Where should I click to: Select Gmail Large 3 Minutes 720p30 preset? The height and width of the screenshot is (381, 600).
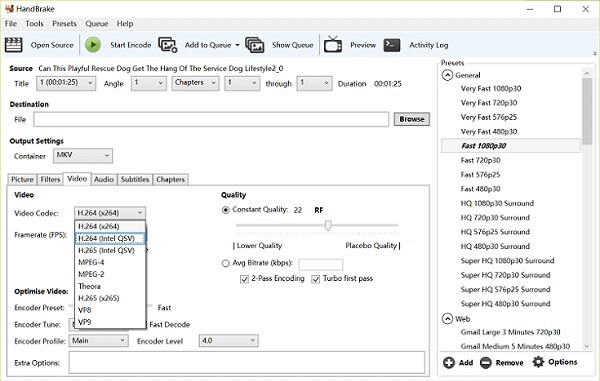(510, 332)
